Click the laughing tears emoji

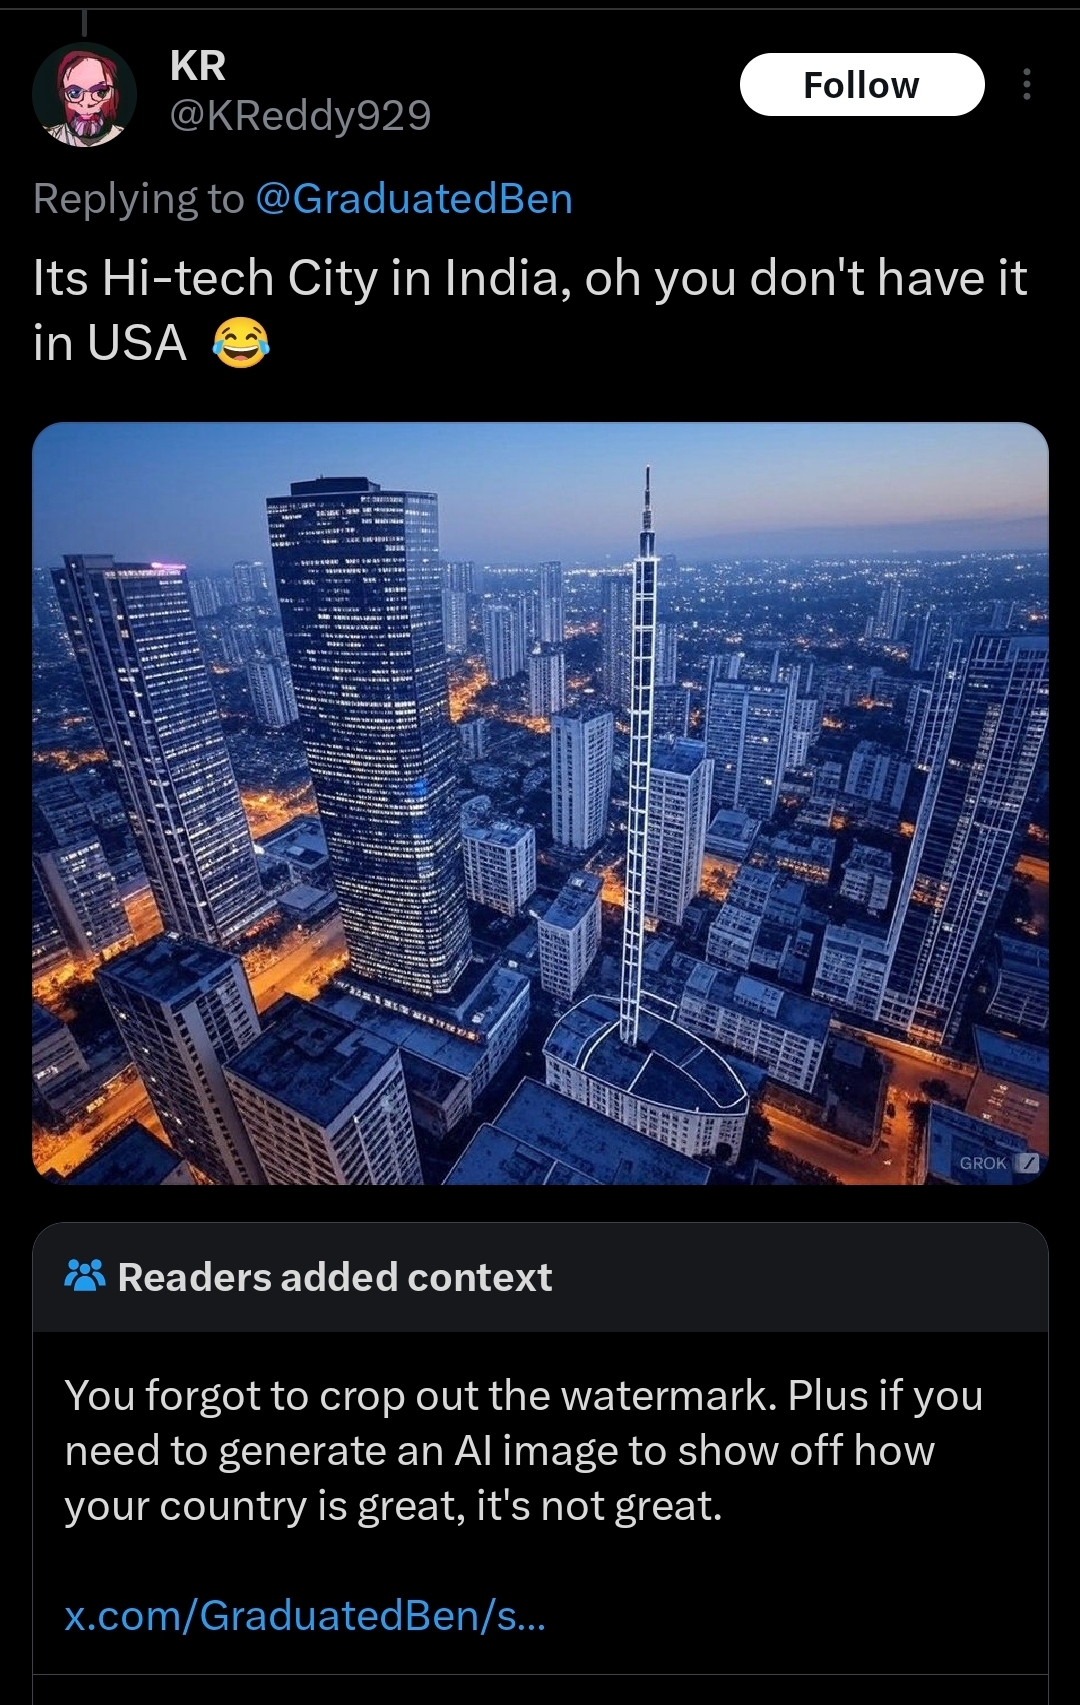(x=241, y=343)
